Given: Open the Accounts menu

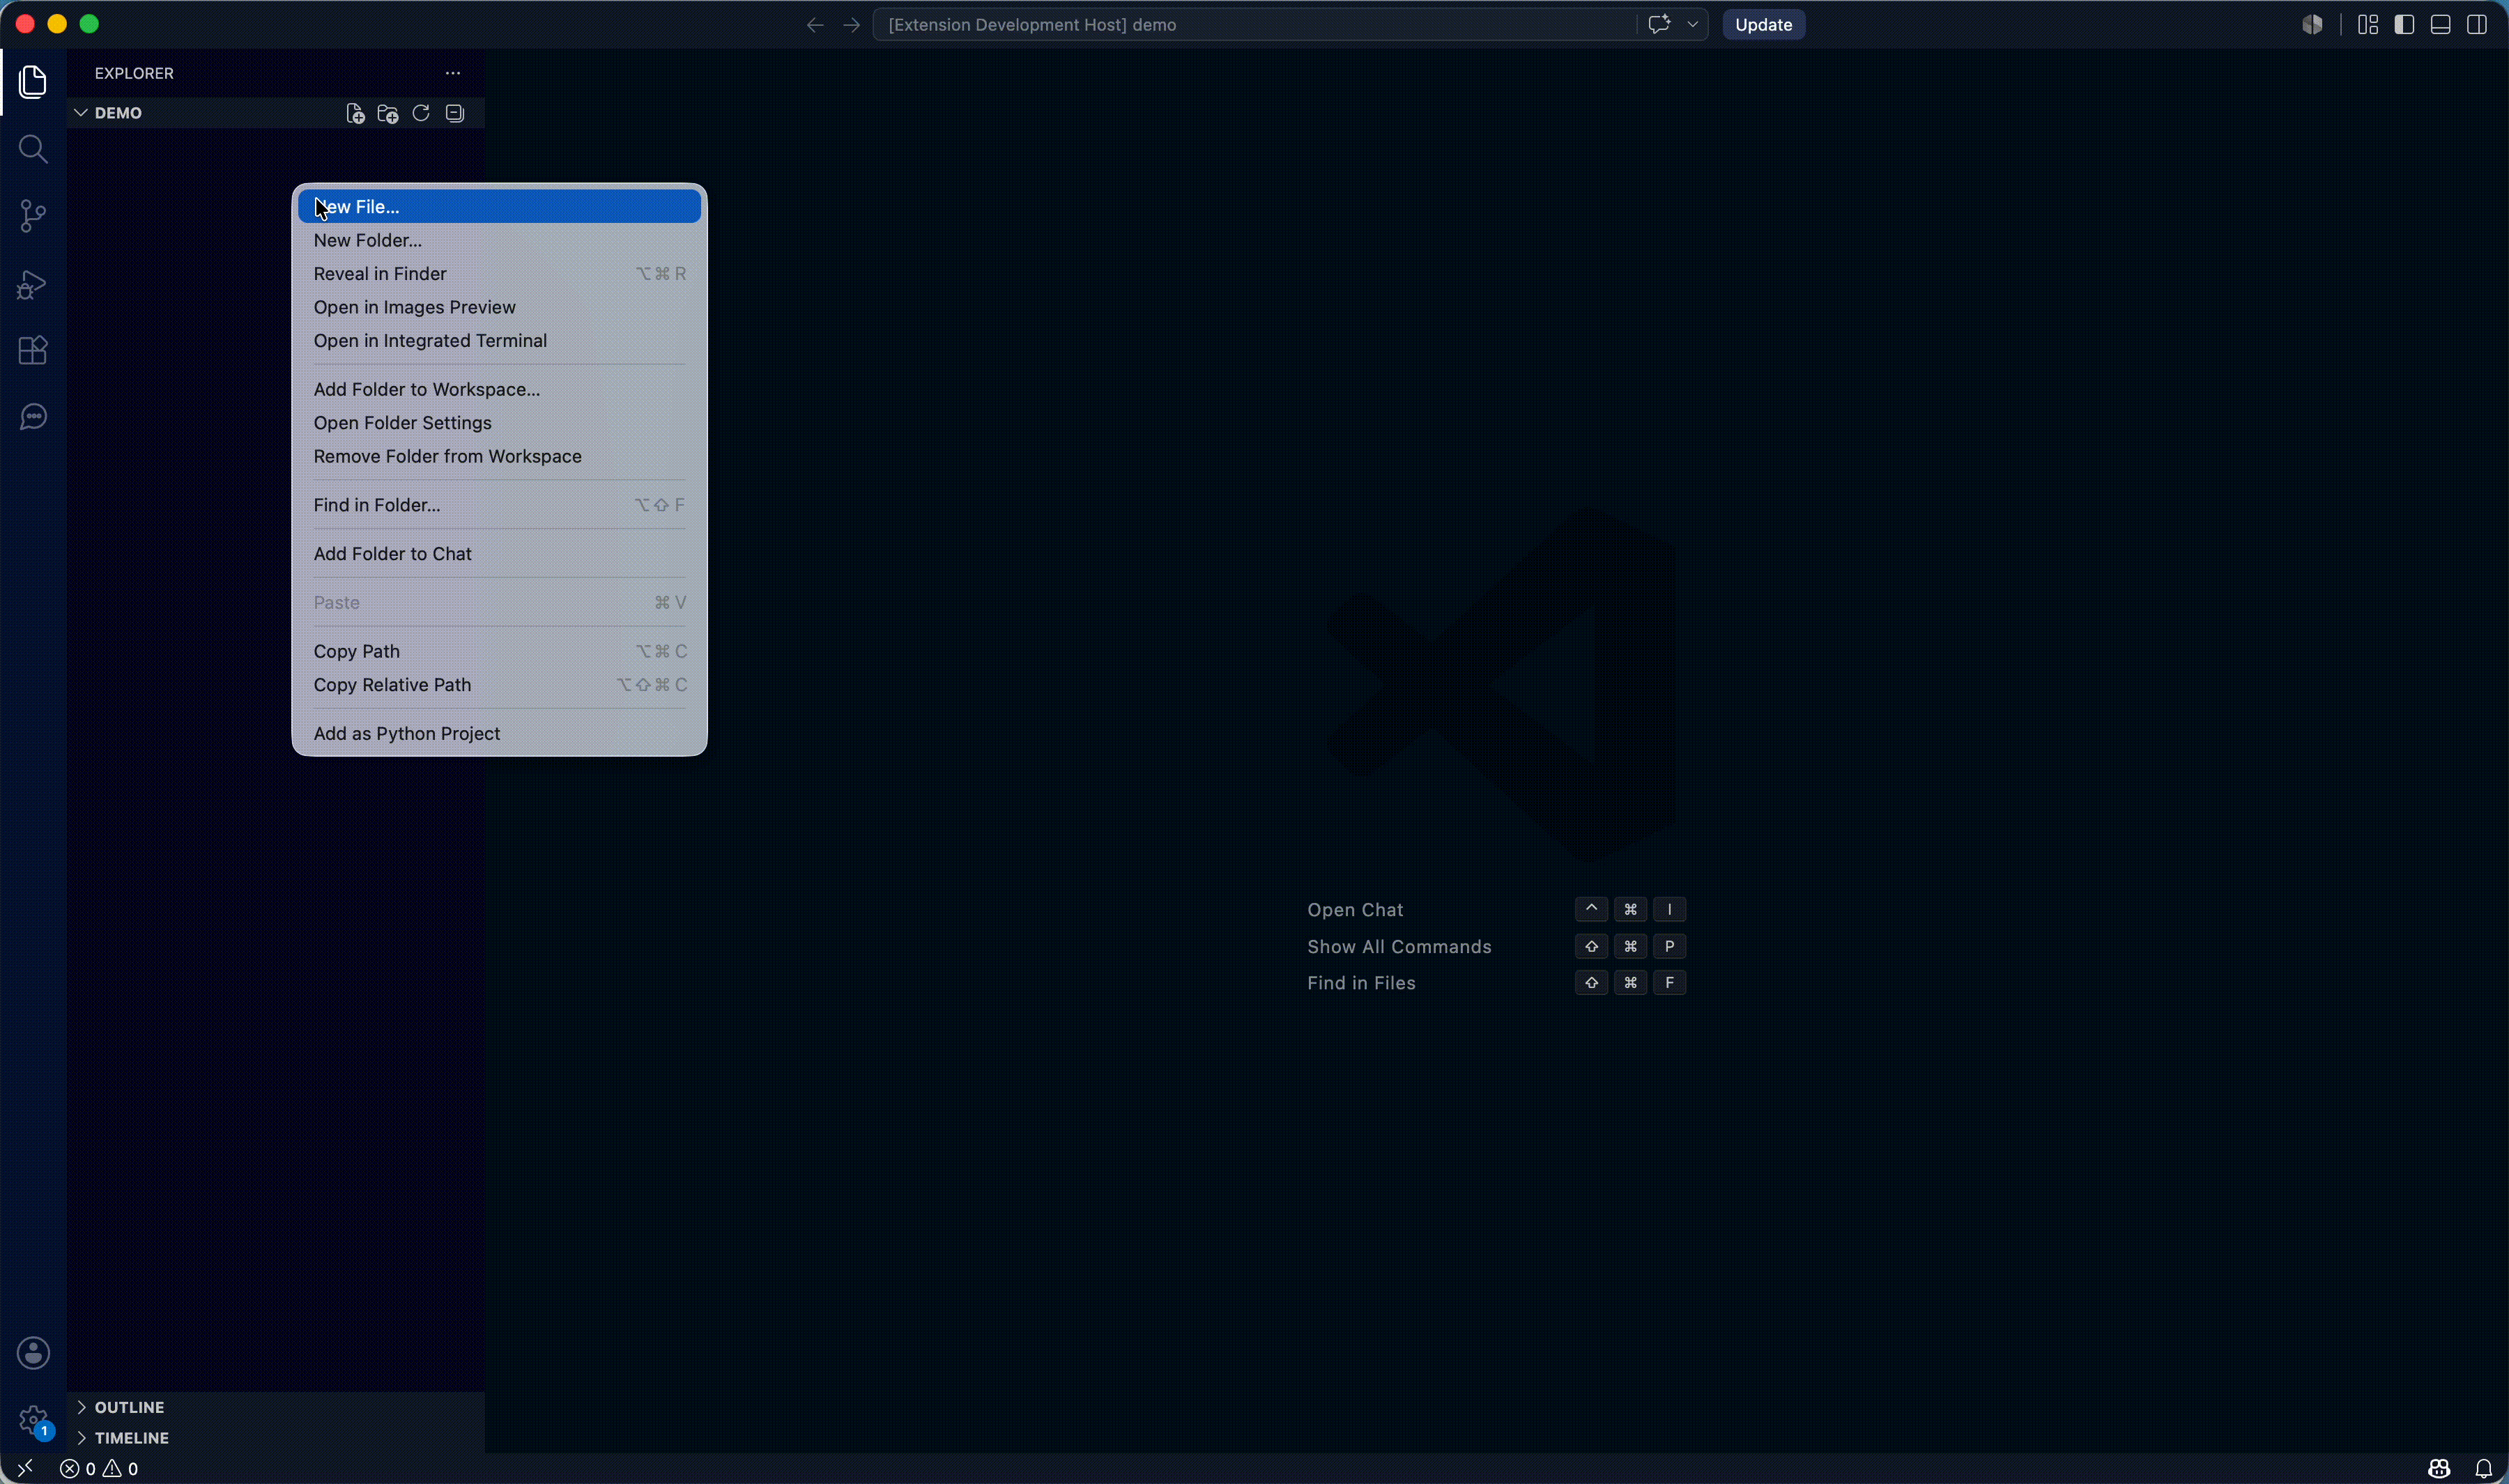Looking at the screenshot, I should (x=33, y=1353).
